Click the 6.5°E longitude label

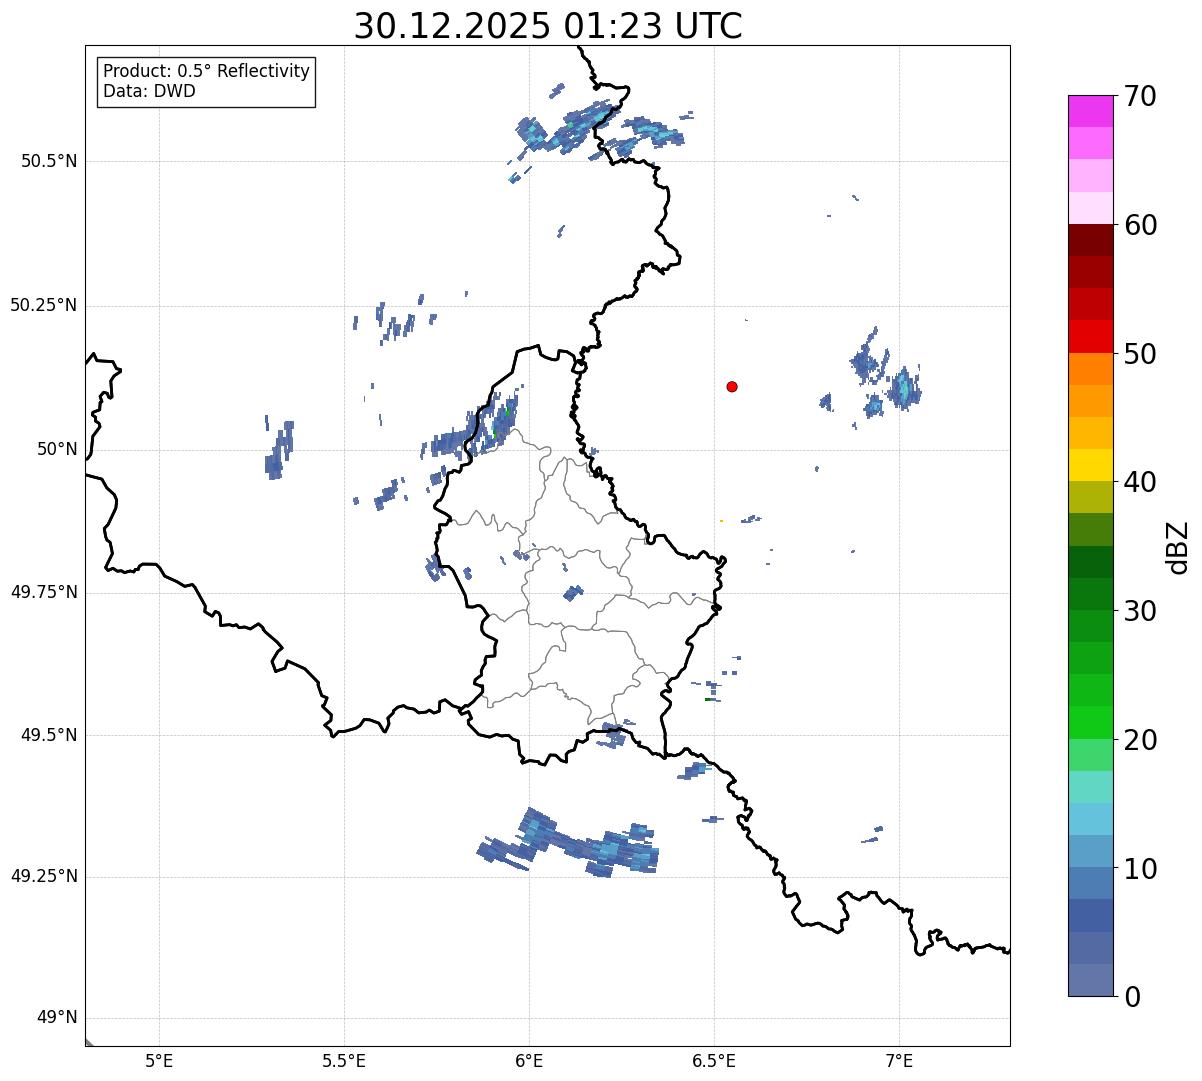(x=714, y=1060)
